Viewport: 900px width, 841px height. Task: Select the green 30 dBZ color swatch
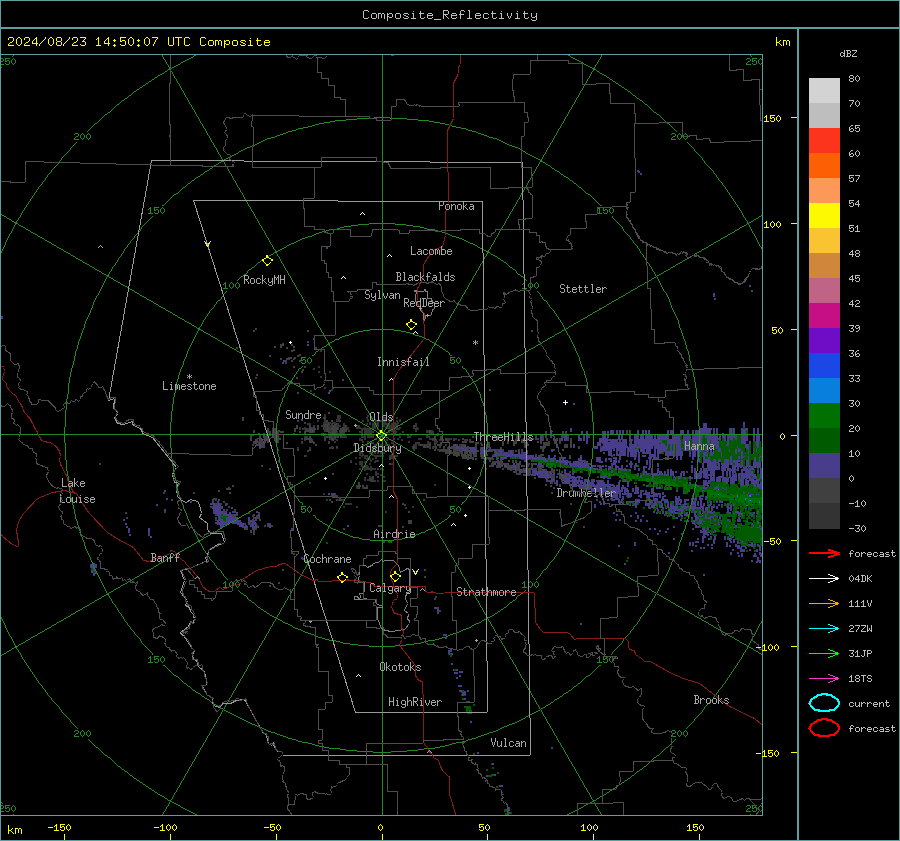[x=824, y=416]
